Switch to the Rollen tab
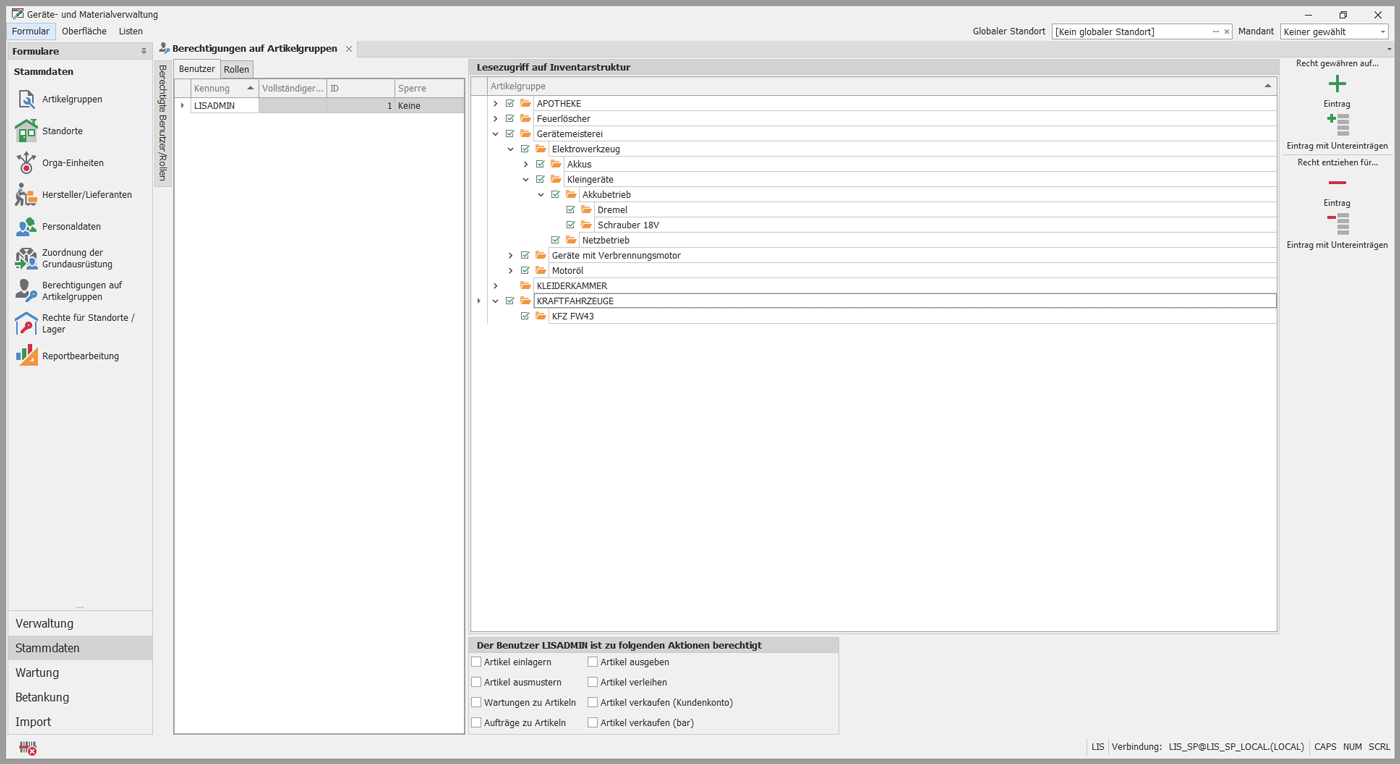 click(236, 69)
